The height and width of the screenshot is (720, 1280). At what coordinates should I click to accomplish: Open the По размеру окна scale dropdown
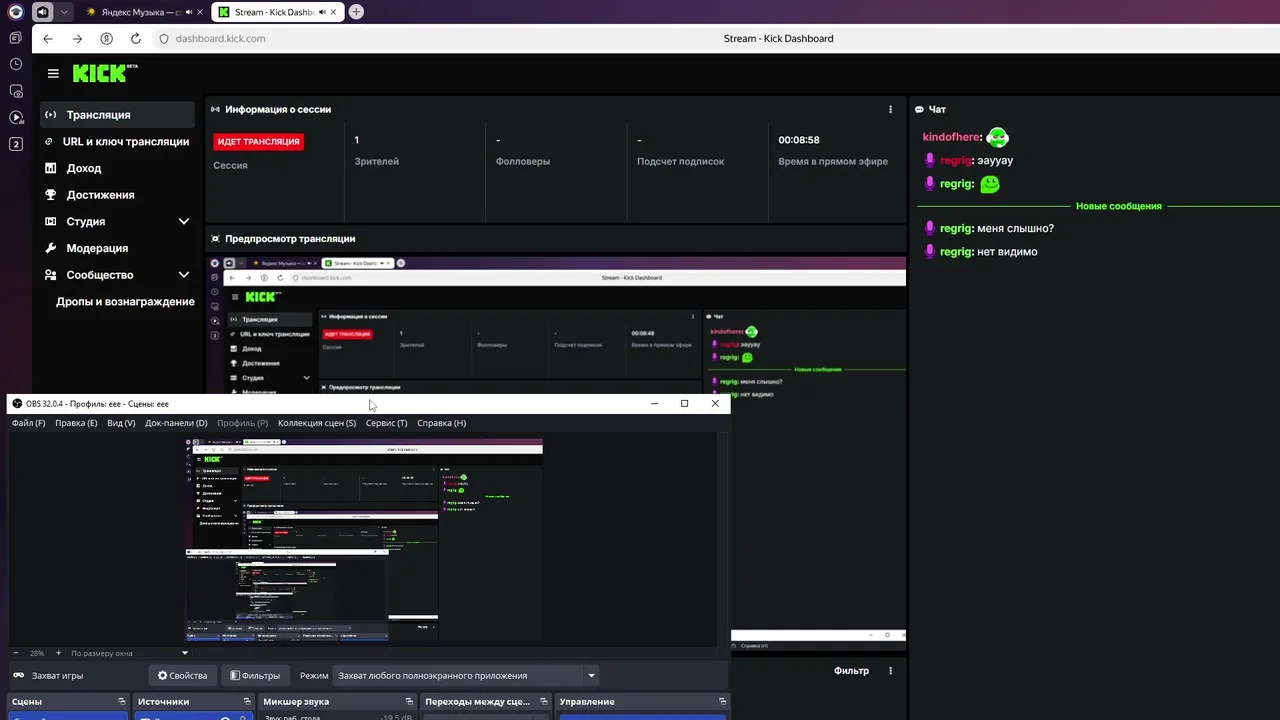(x=128, y=653)
